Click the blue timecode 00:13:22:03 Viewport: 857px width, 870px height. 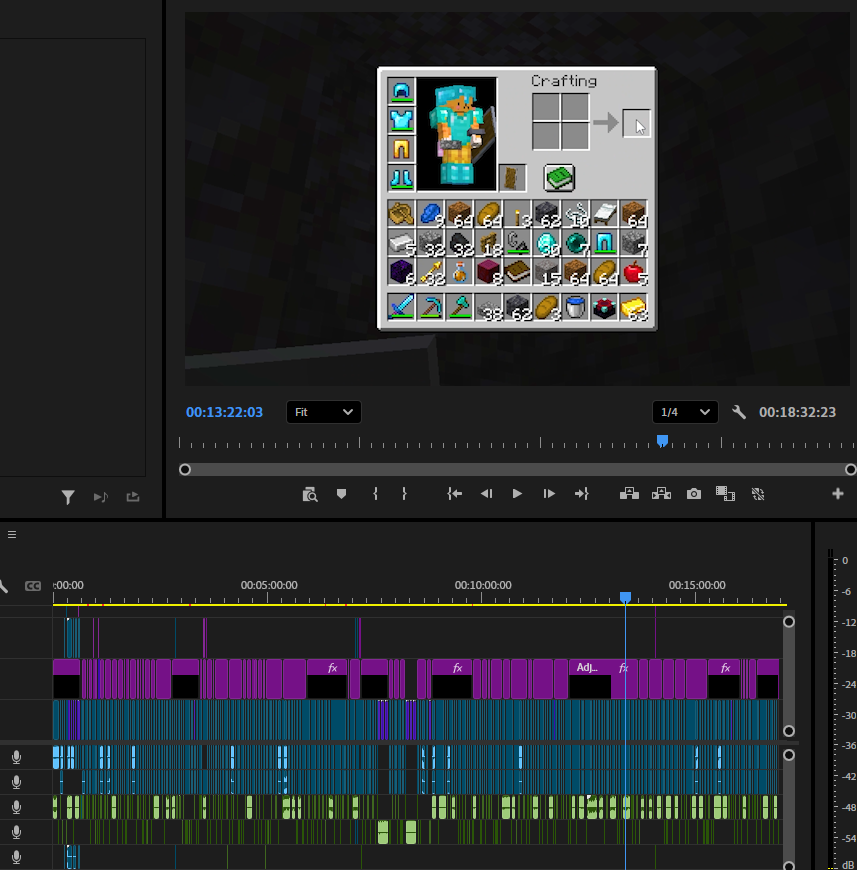224,412
